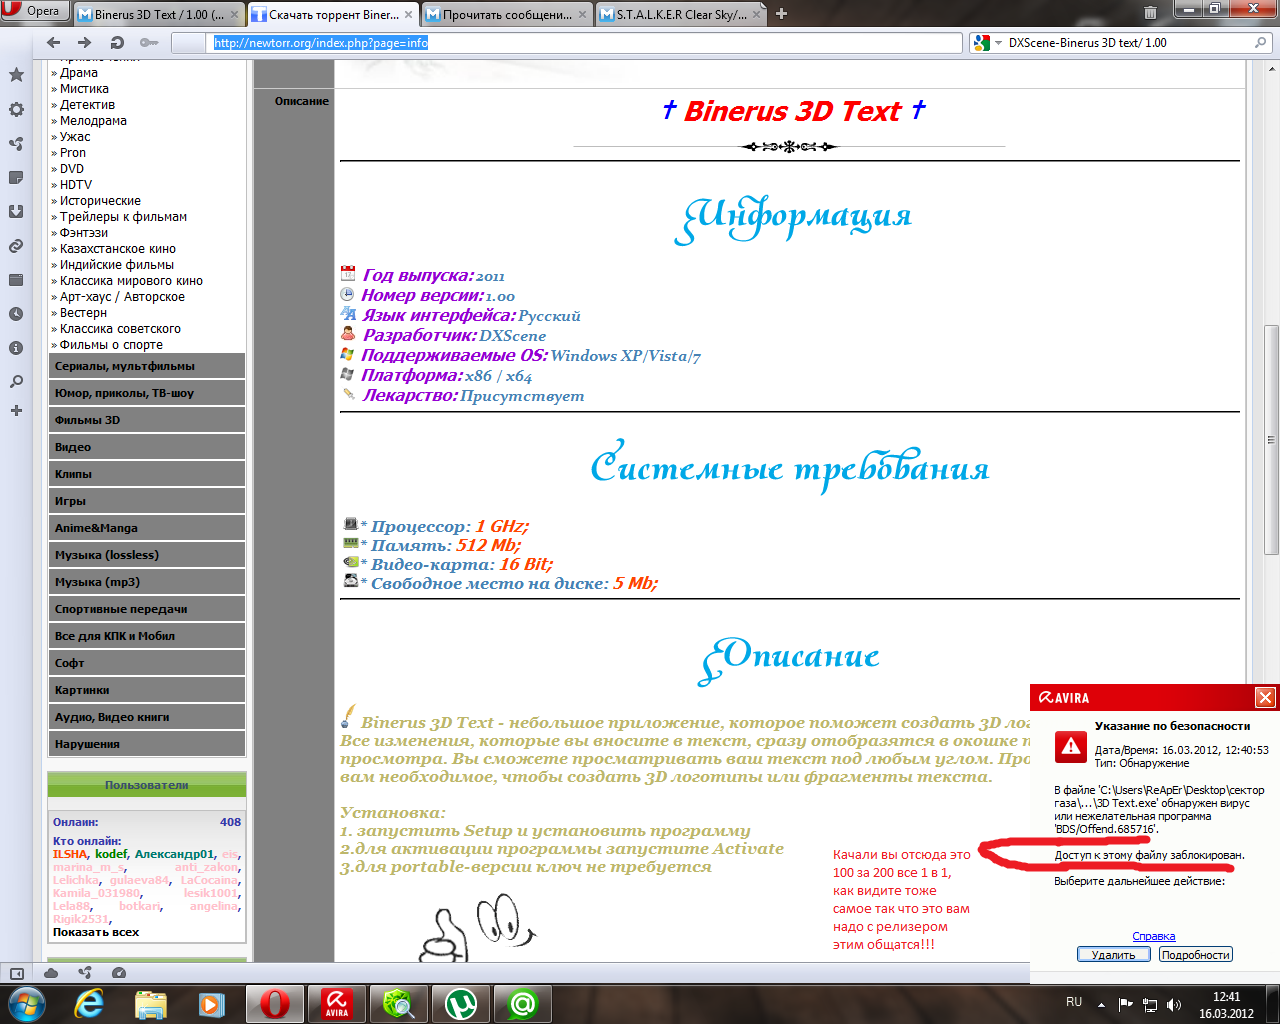1280x1024 pixels.
Task: Click the password wand key icon
Action: [x=149, y=43]
